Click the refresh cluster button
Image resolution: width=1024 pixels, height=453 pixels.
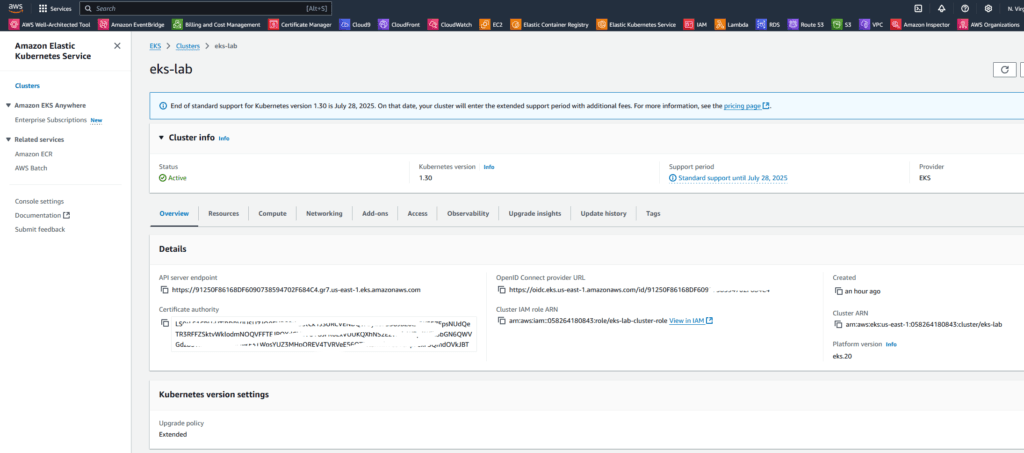(1004, 70)
